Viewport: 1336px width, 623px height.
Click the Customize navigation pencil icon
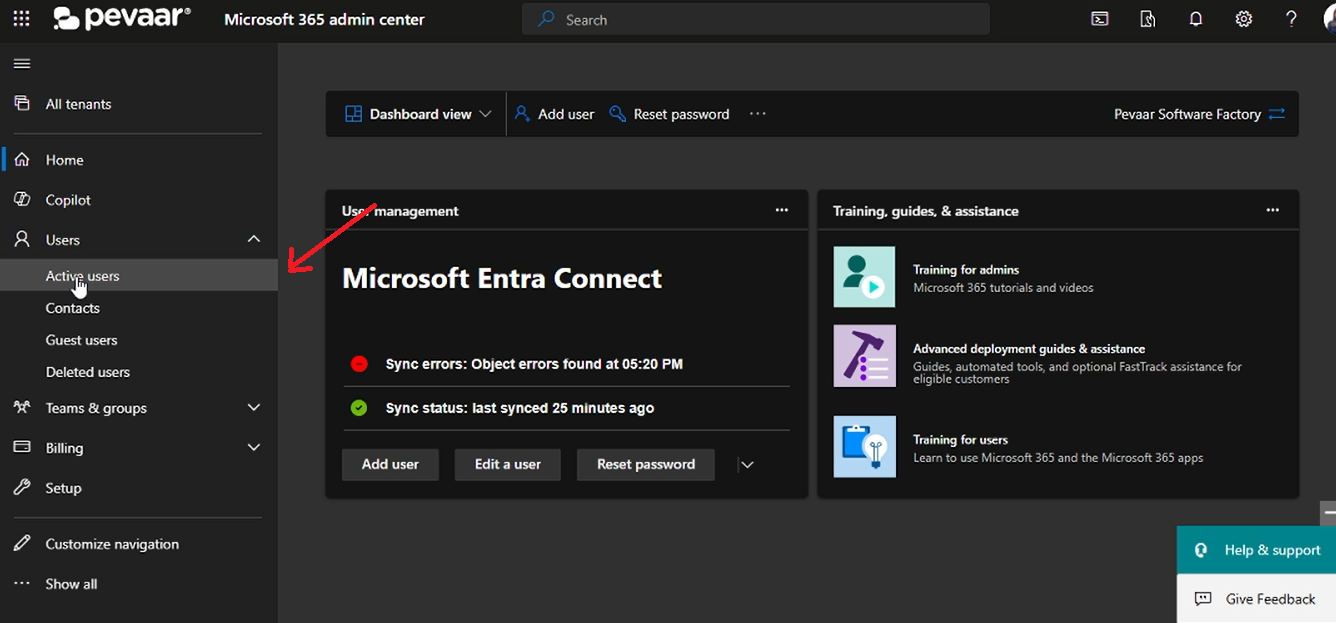21,544
